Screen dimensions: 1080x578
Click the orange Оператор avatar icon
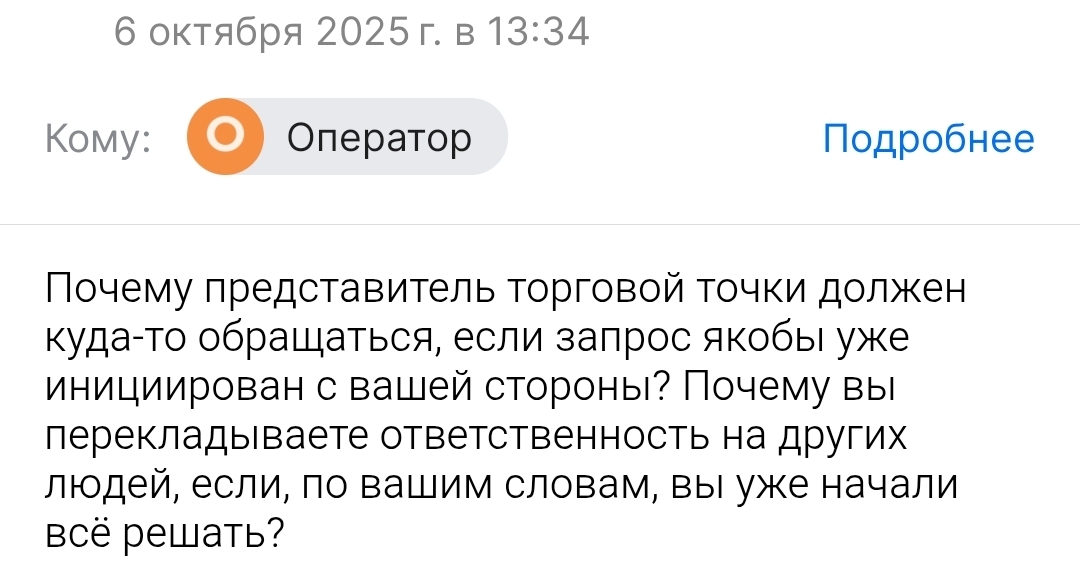tap(226, 137)
